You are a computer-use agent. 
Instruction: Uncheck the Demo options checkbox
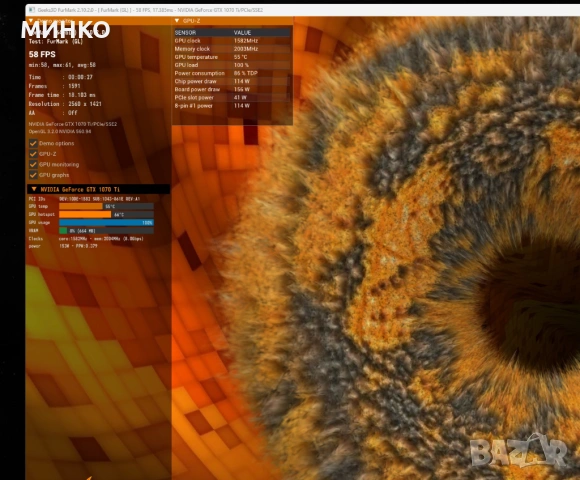tap(33, 143)
